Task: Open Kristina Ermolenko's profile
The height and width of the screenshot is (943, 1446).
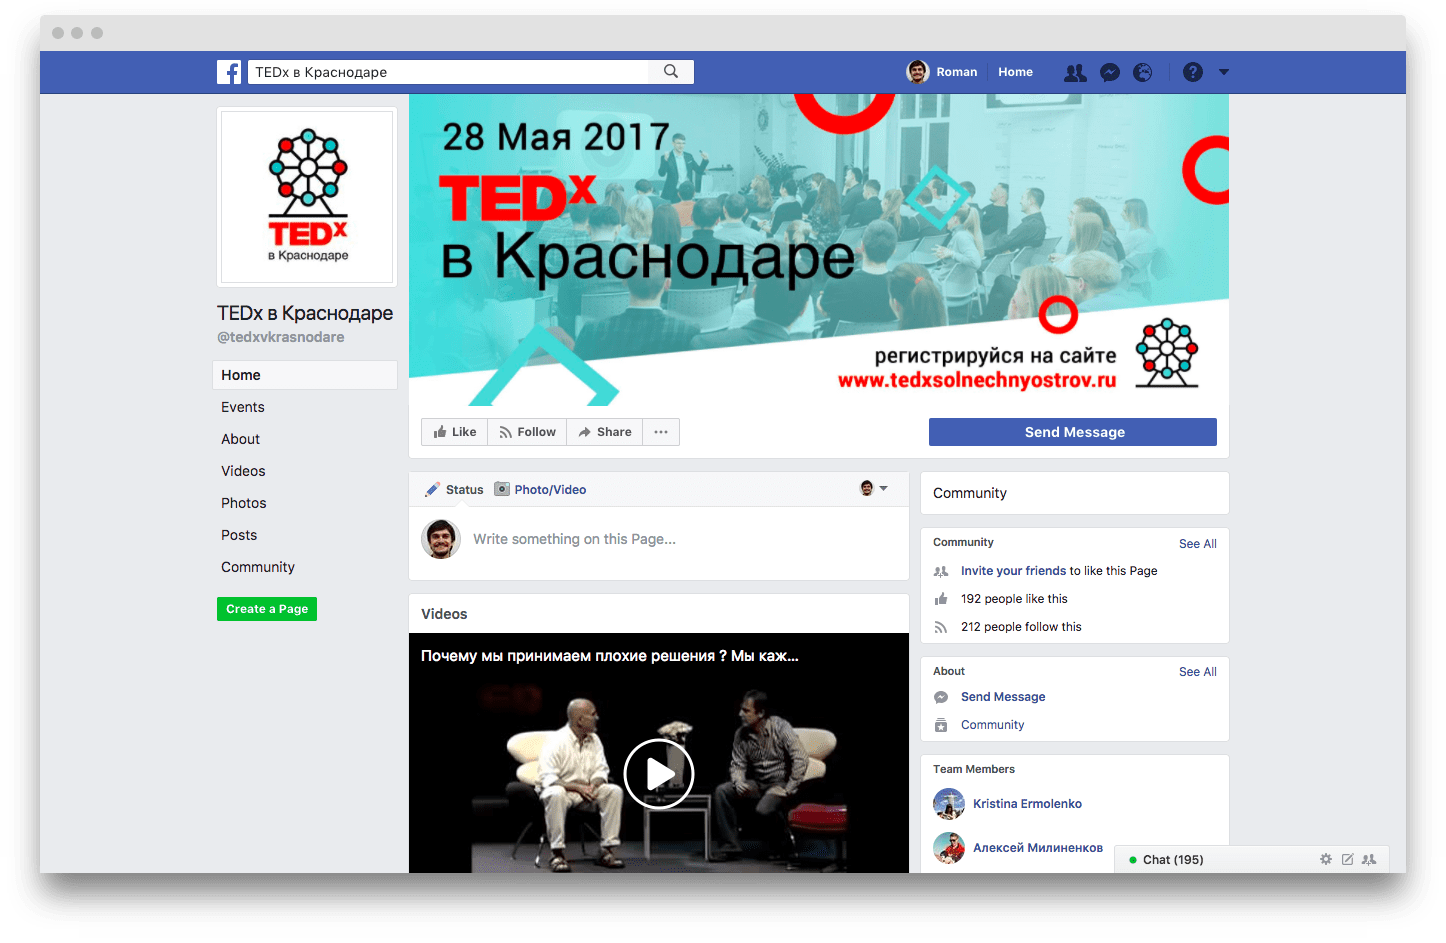Action: click(x=1027, y=804)
